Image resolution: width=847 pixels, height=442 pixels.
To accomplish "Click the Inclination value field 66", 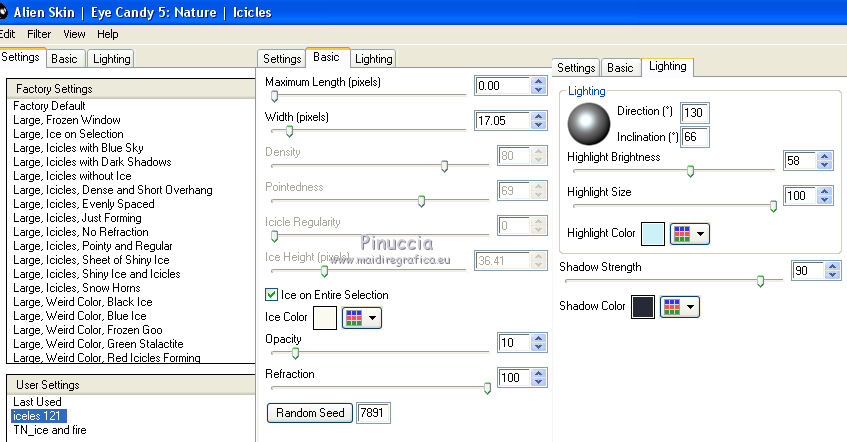I will pyautogui.click(x=694, y=137).
